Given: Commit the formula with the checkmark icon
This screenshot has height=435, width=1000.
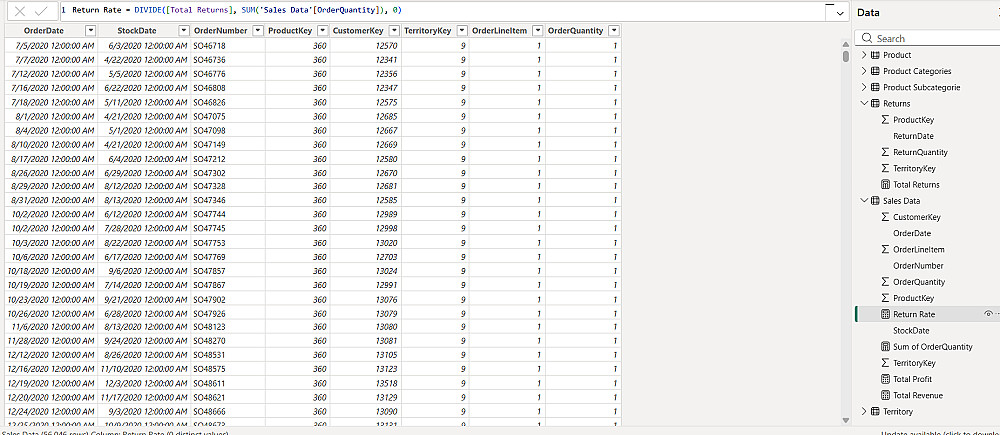Looking at the screenshot, I should coord(41,11).
